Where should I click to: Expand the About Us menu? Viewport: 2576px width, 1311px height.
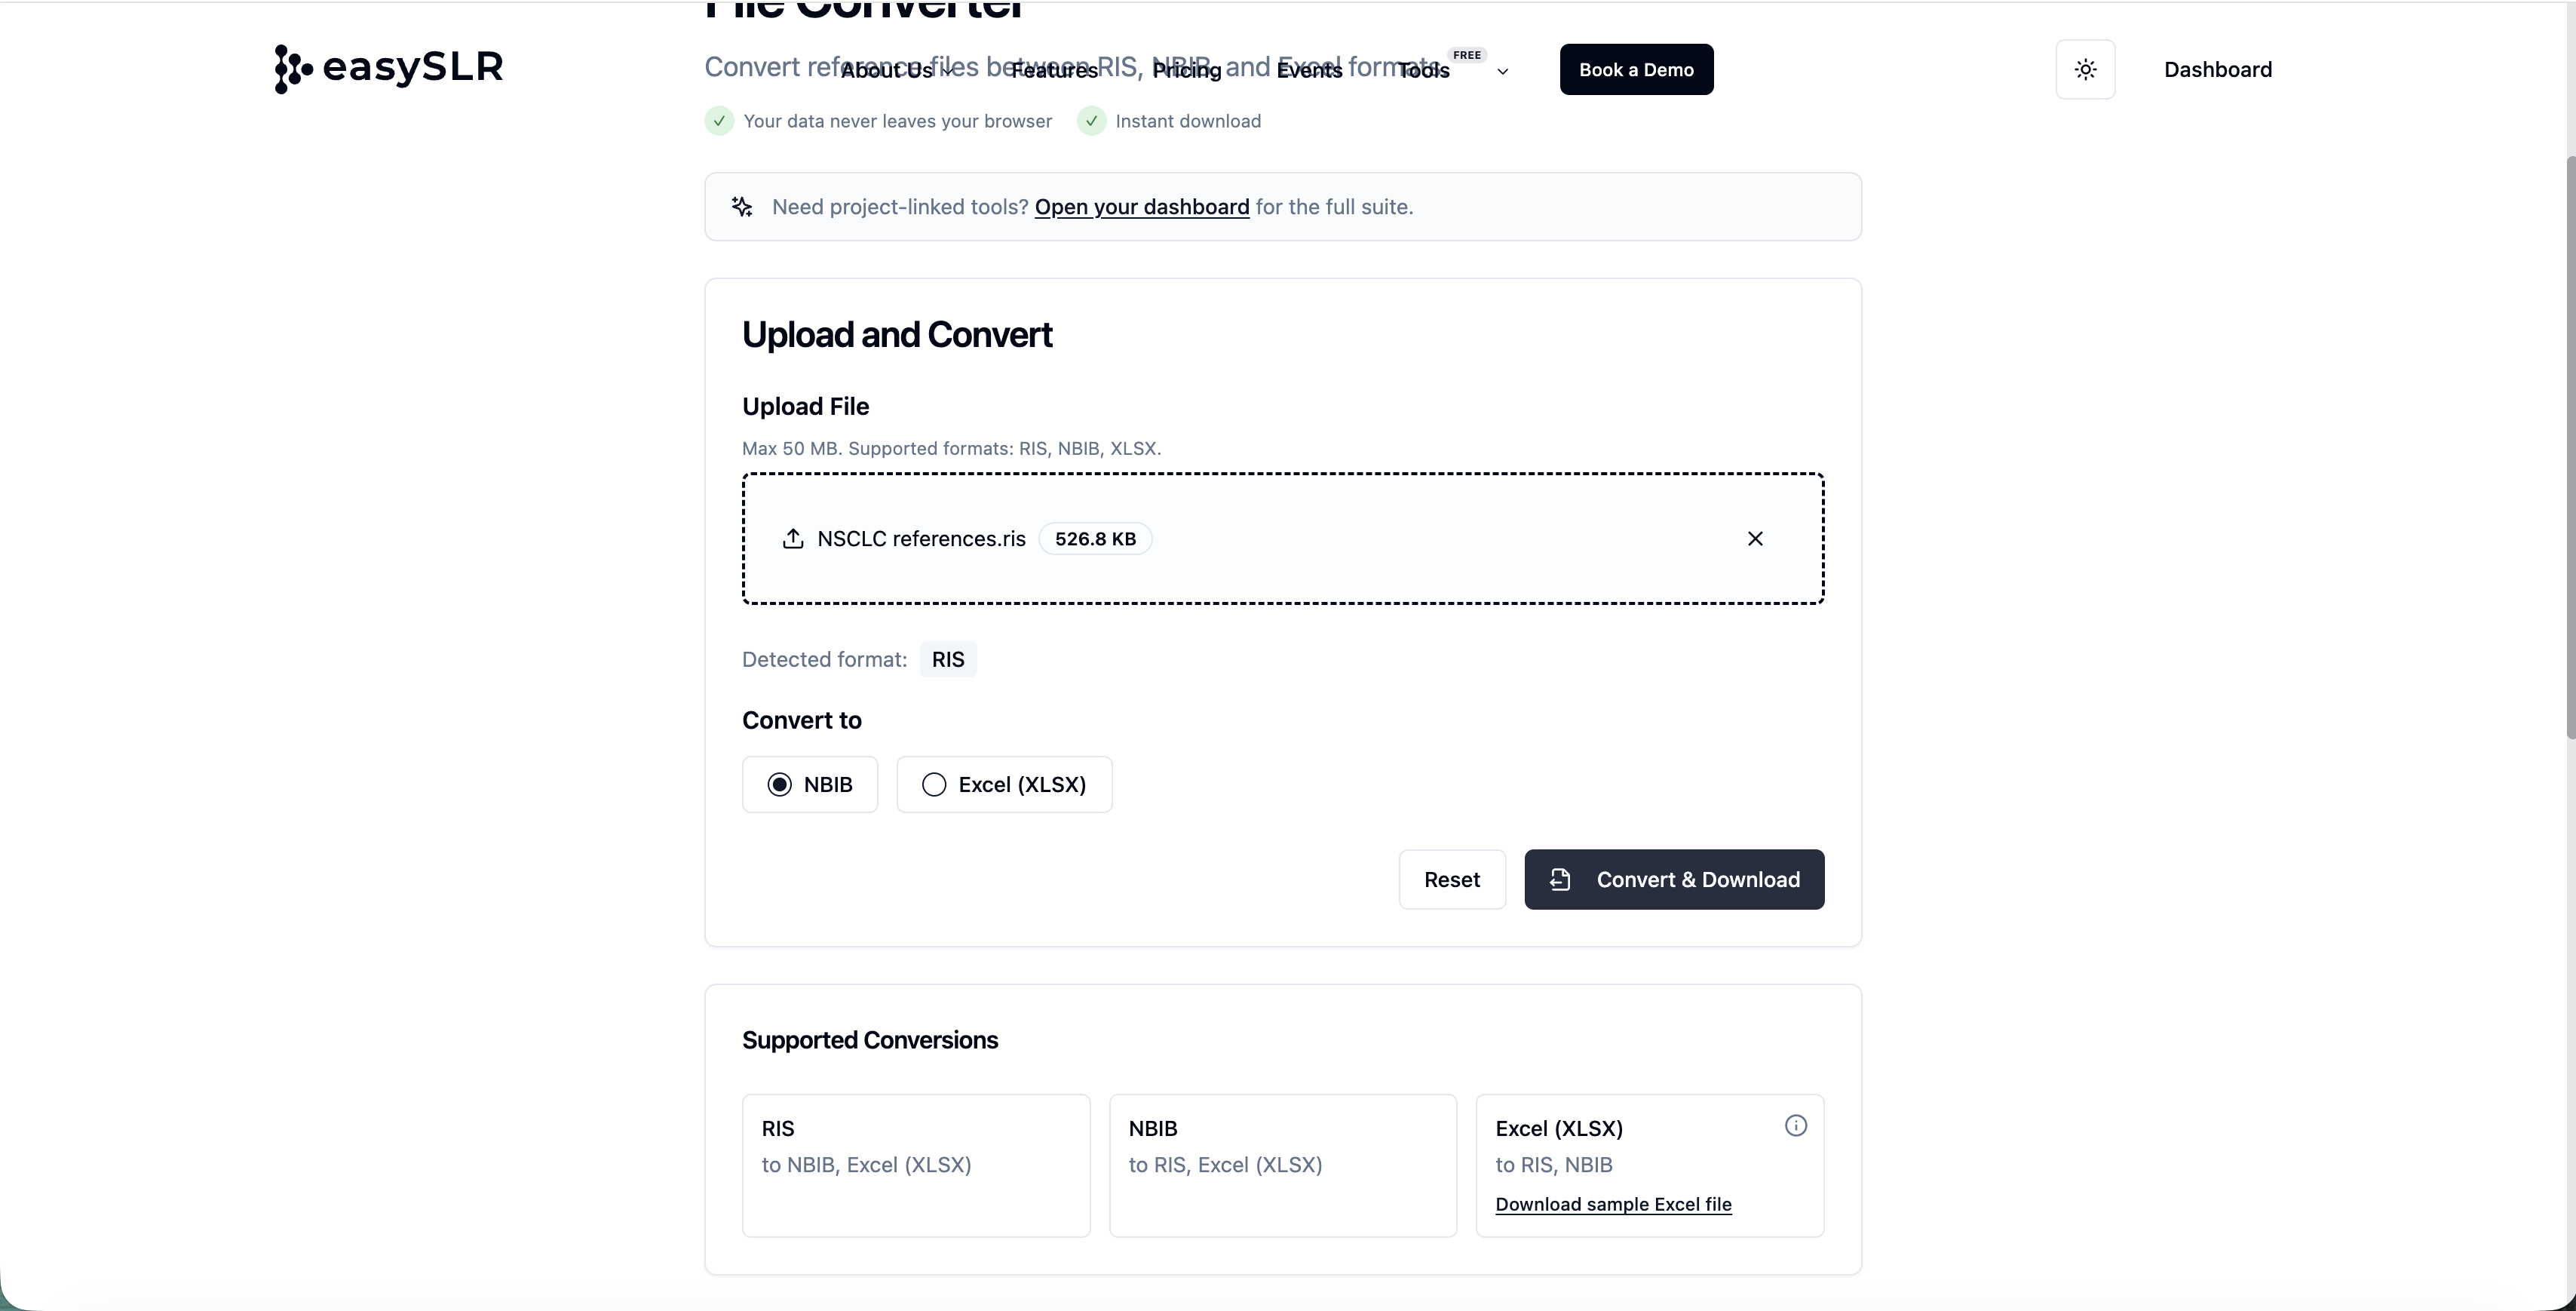893,70
